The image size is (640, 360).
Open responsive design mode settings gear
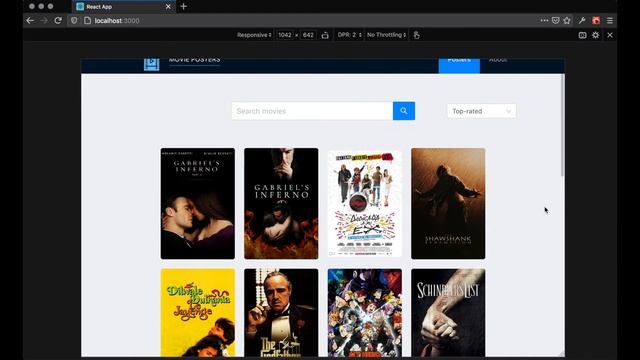coord(596,35)
